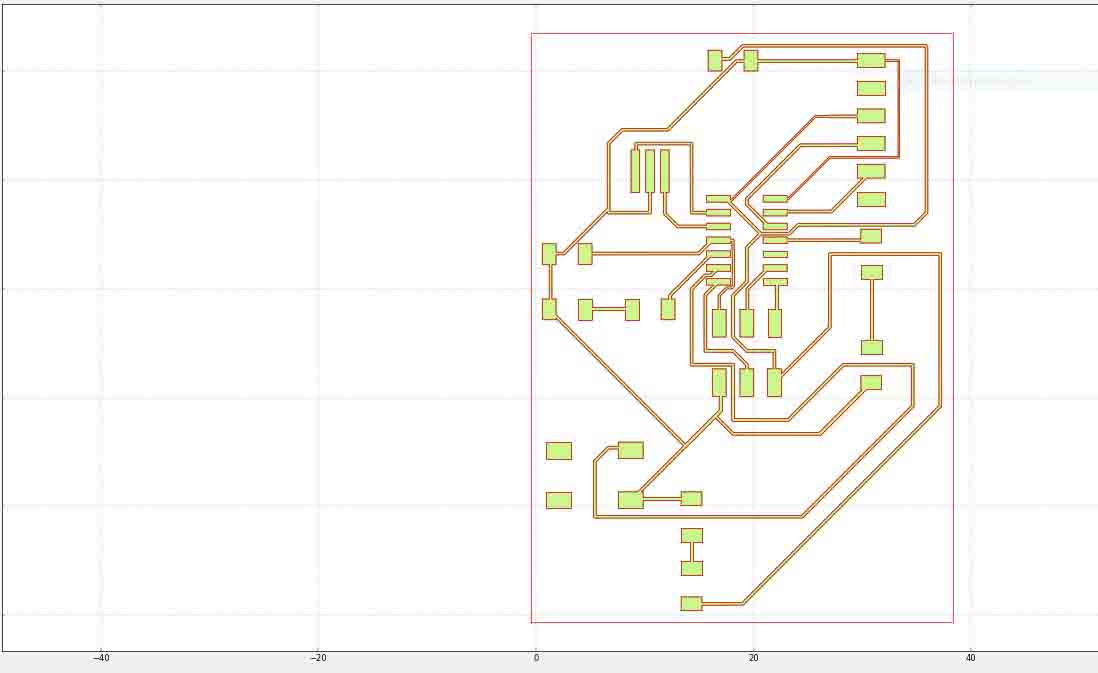Select the bottom-most pad on the PCB
The image size is (1098, 673).
(691, 604)
